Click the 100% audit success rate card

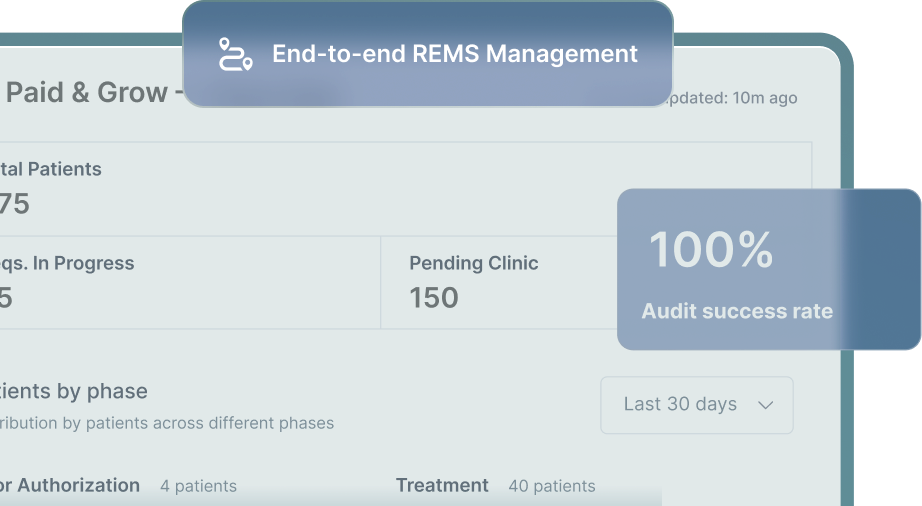tap(769, 269)
